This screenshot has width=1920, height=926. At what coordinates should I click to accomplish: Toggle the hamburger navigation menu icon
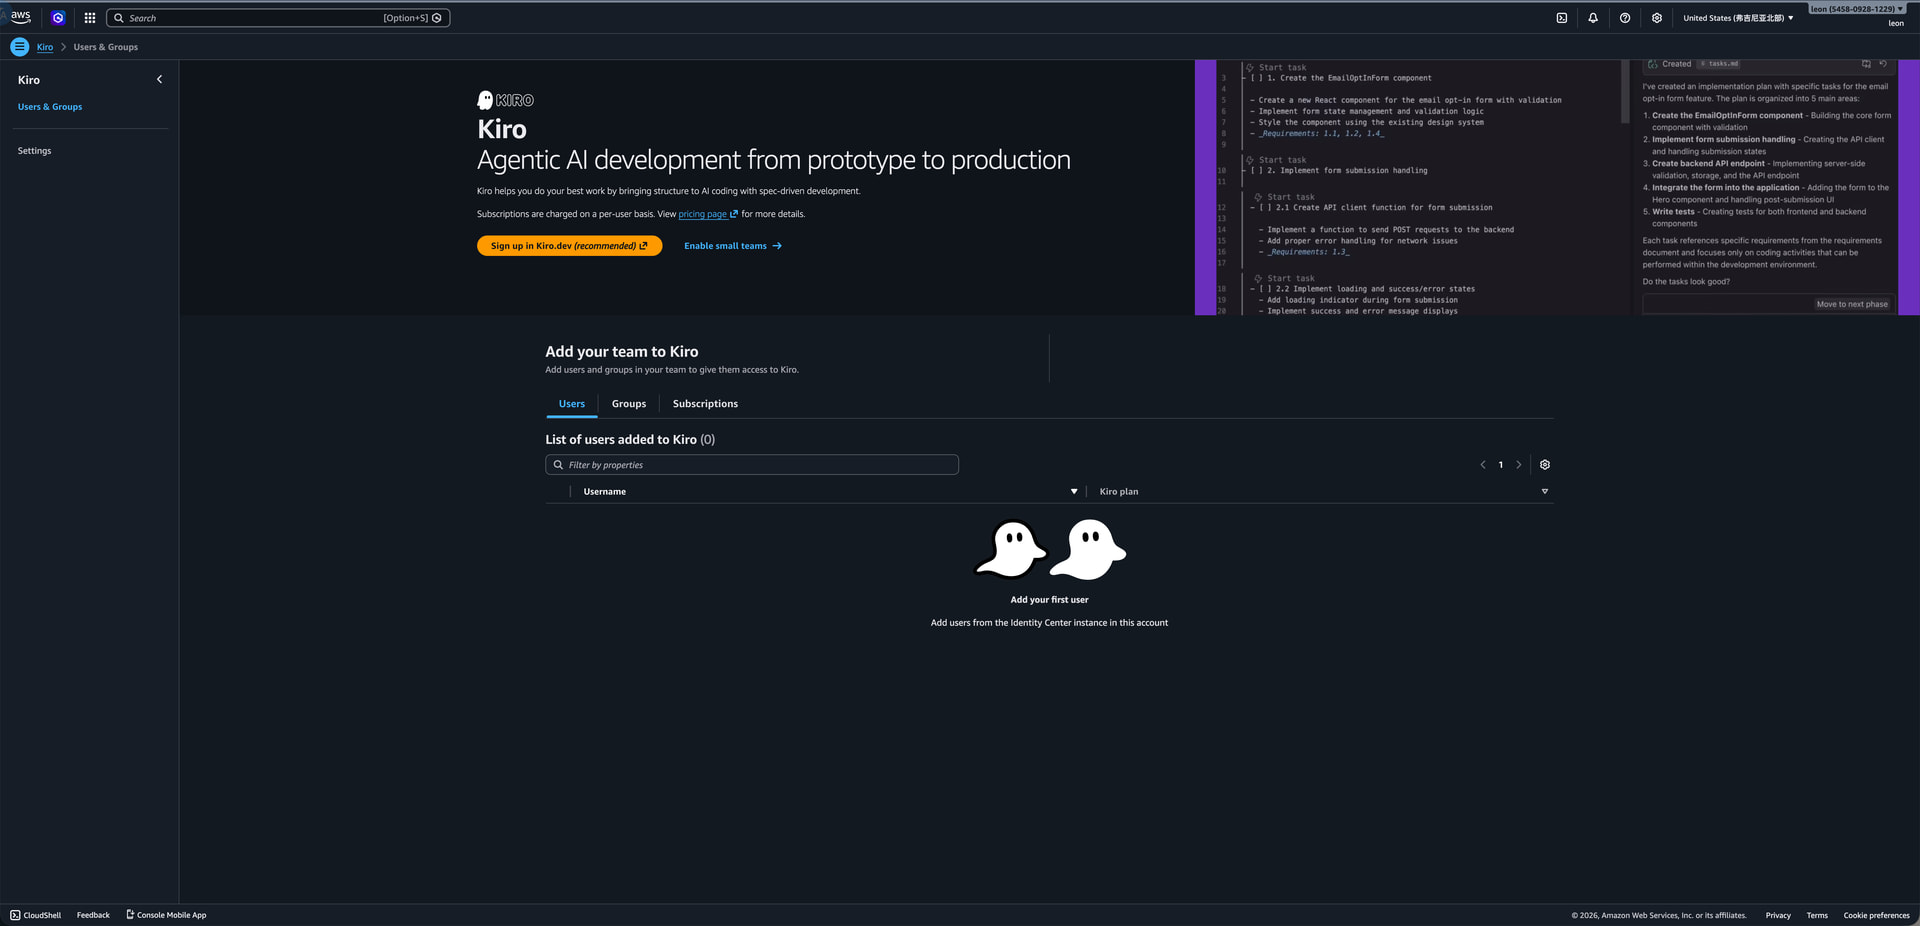click(19, 47)
